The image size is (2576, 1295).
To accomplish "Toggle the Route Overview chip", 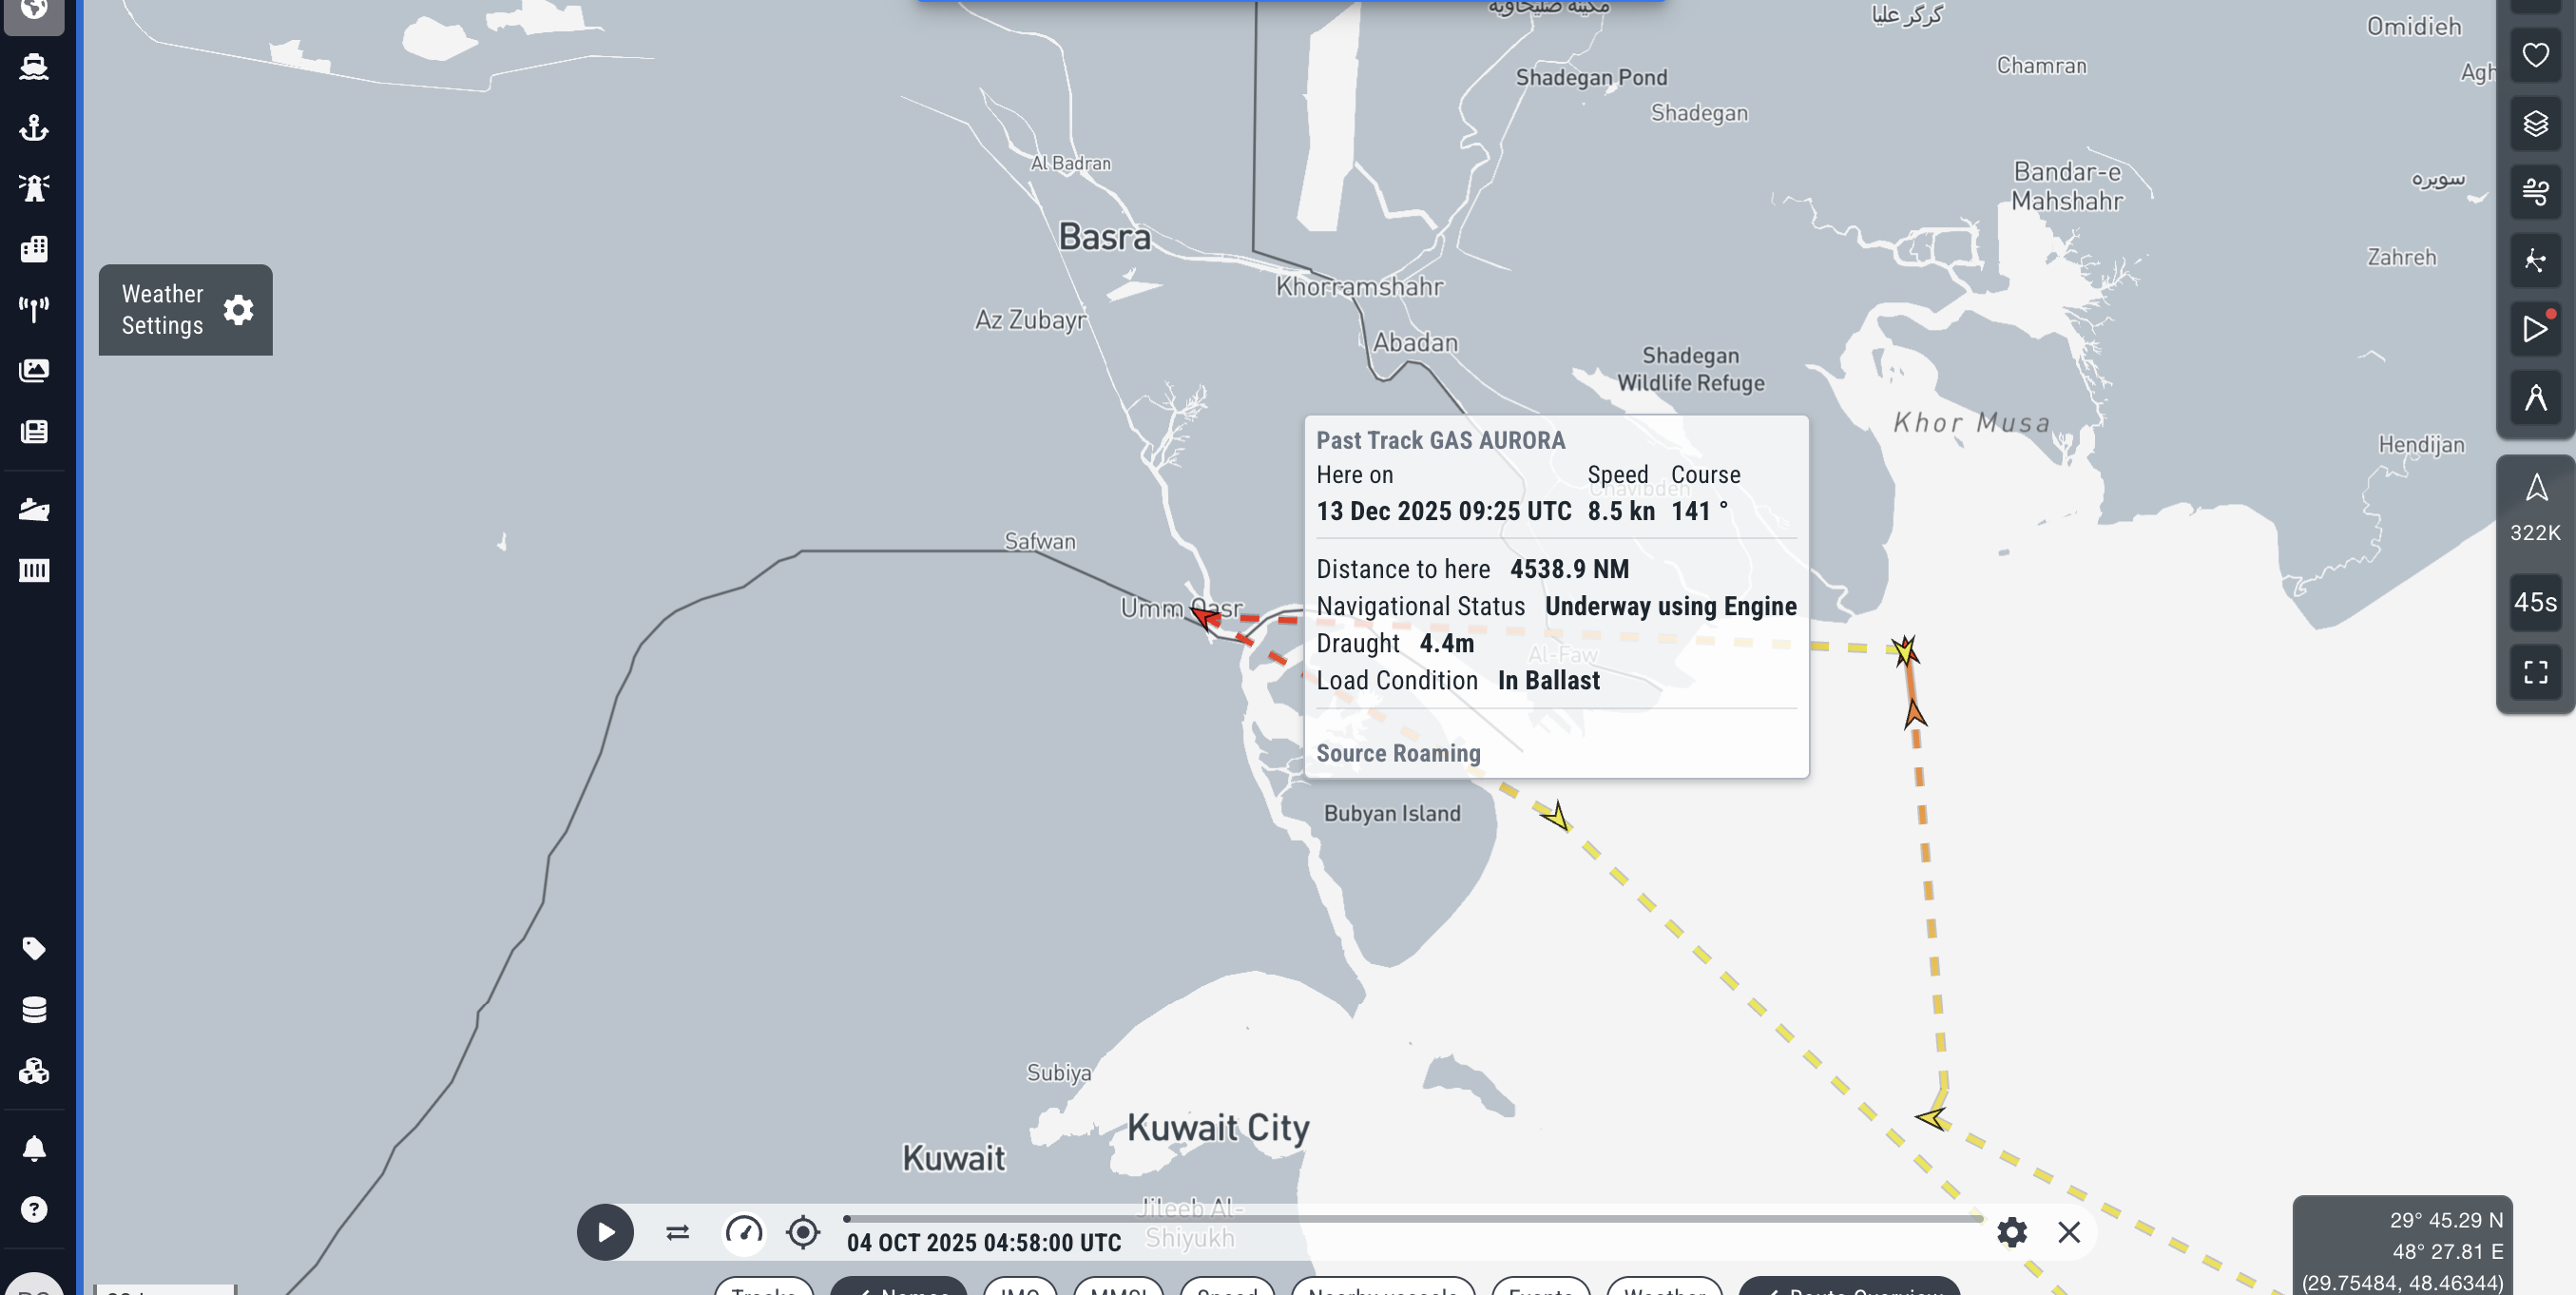I will (1849, 1288).
